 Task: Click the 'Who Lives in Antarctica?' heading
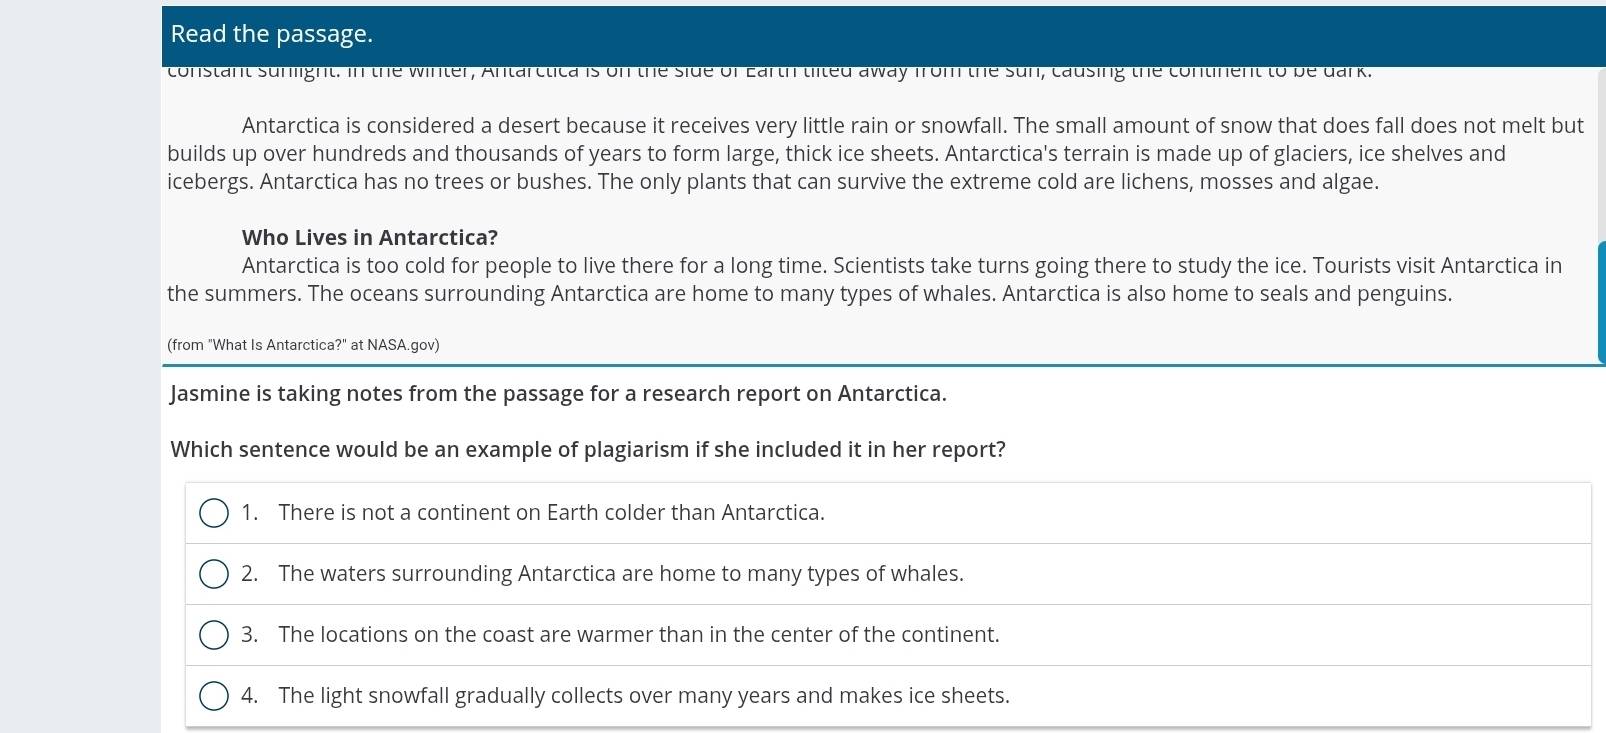[370, 238]
